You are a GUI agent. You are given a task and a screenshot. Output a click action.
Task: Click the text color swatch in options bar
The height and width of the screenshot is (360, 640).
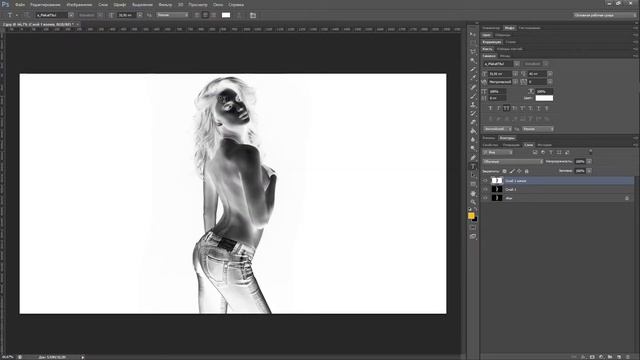(x=226, y=15)
